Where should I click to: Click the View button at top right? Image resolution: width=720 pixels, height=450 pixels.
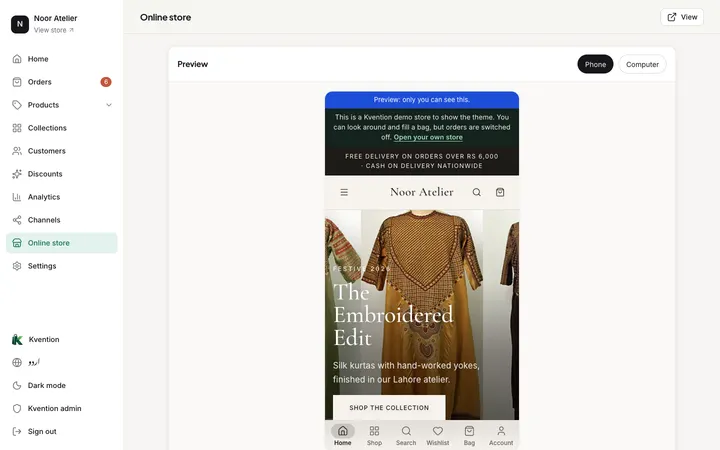tap(682, 17)
